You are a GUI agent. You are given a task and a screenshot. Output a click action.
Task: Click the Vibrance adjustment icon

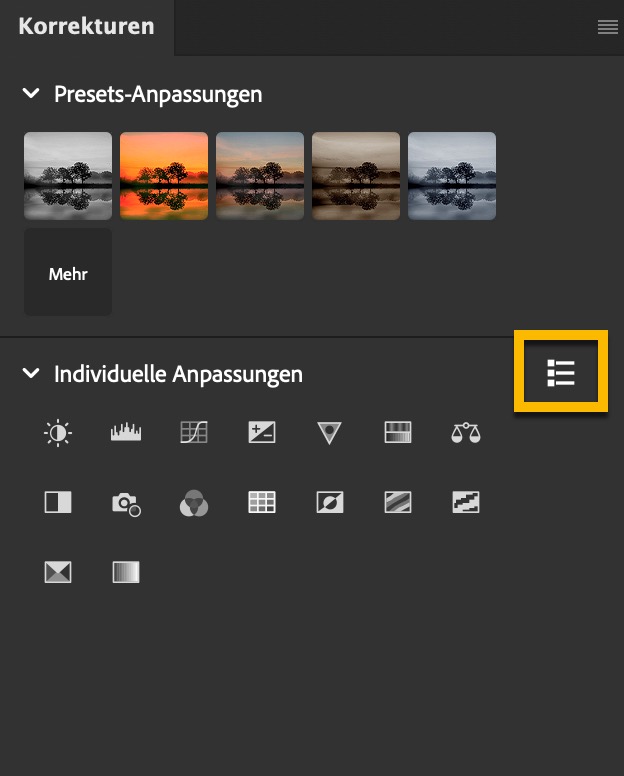pyautogui.click(x=330, y=433)
